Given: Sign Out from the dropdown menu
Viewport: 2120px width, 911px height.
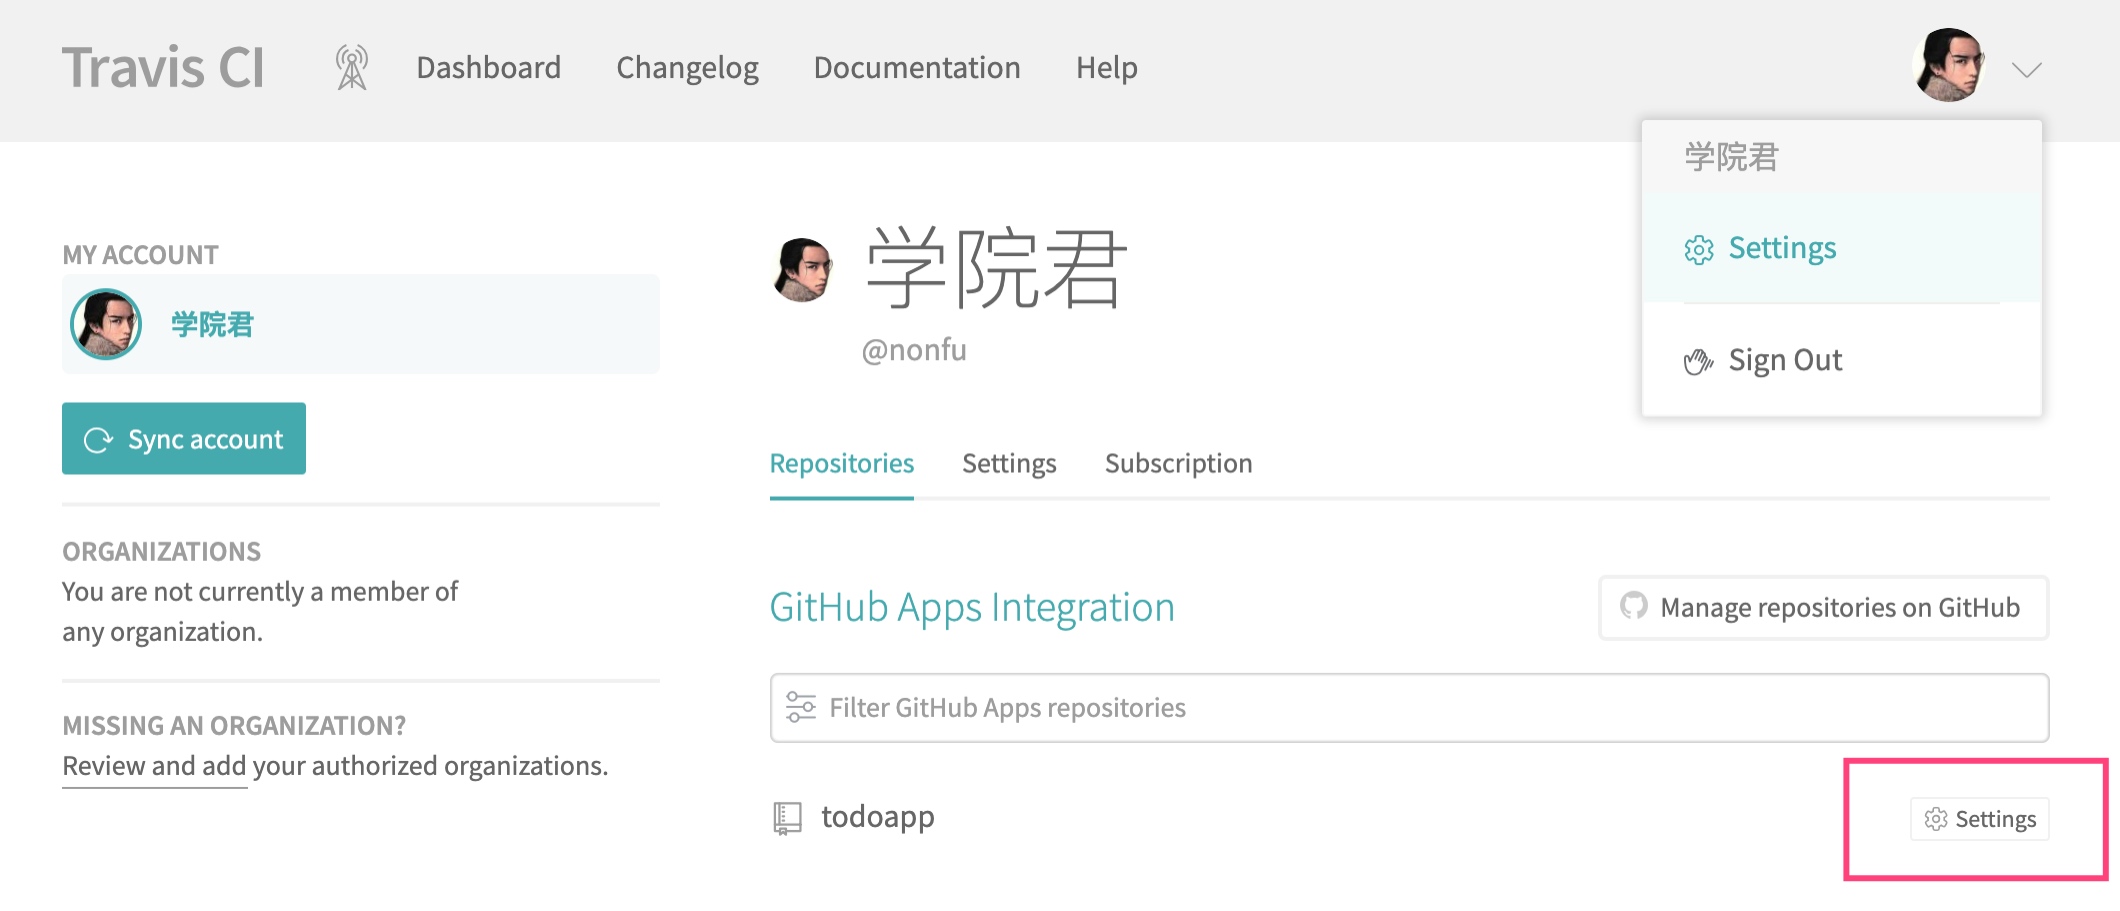Looking at the screenshot, I should (1841, 360).
